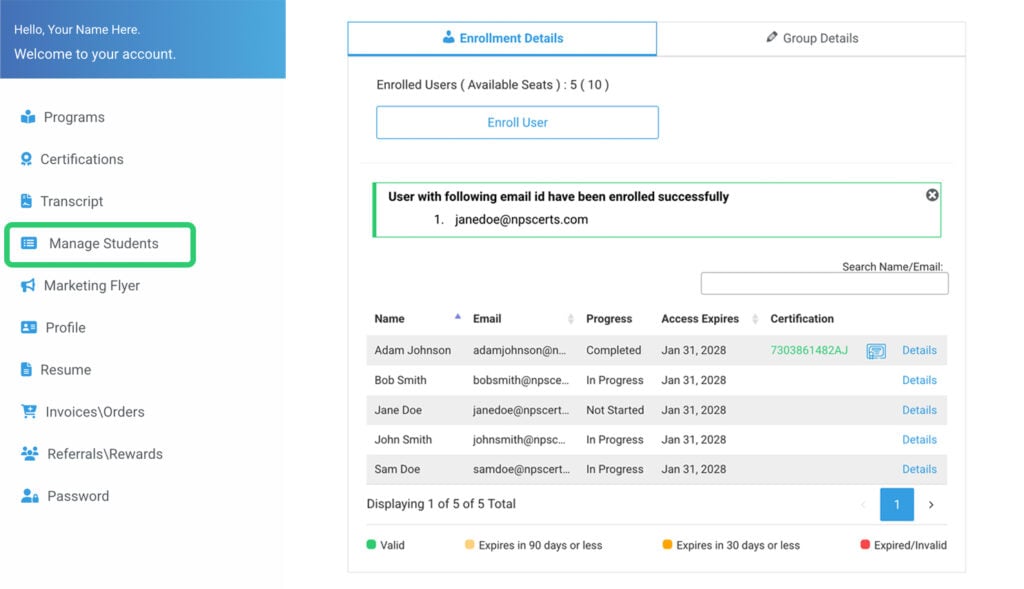Click the Certifications ribbon icon
This screenshot has height=589, width=1024.
(26, 159)
